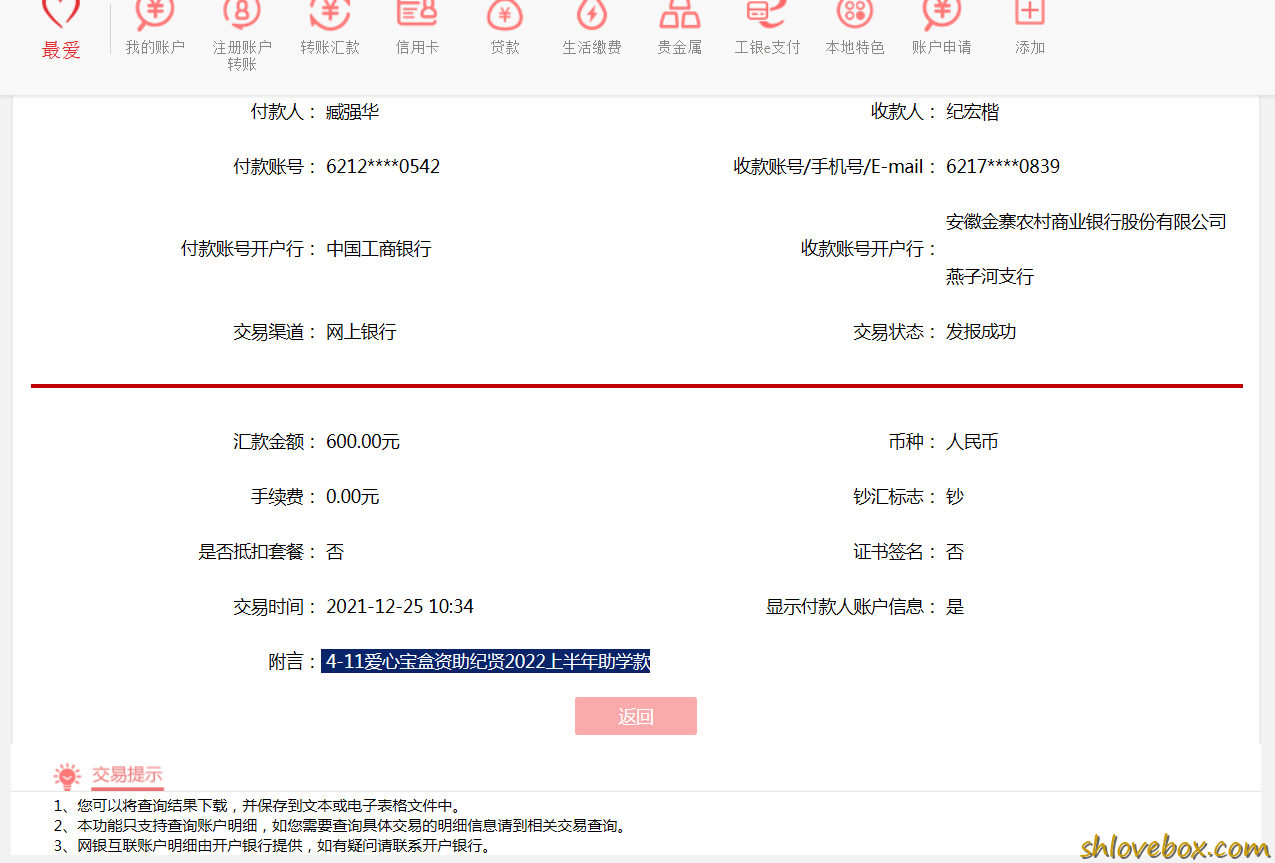Image resolution: width=1275 pixels, height=863 pixels.
Task: Click the 交易时间 label
Action: tap(275, 607)
